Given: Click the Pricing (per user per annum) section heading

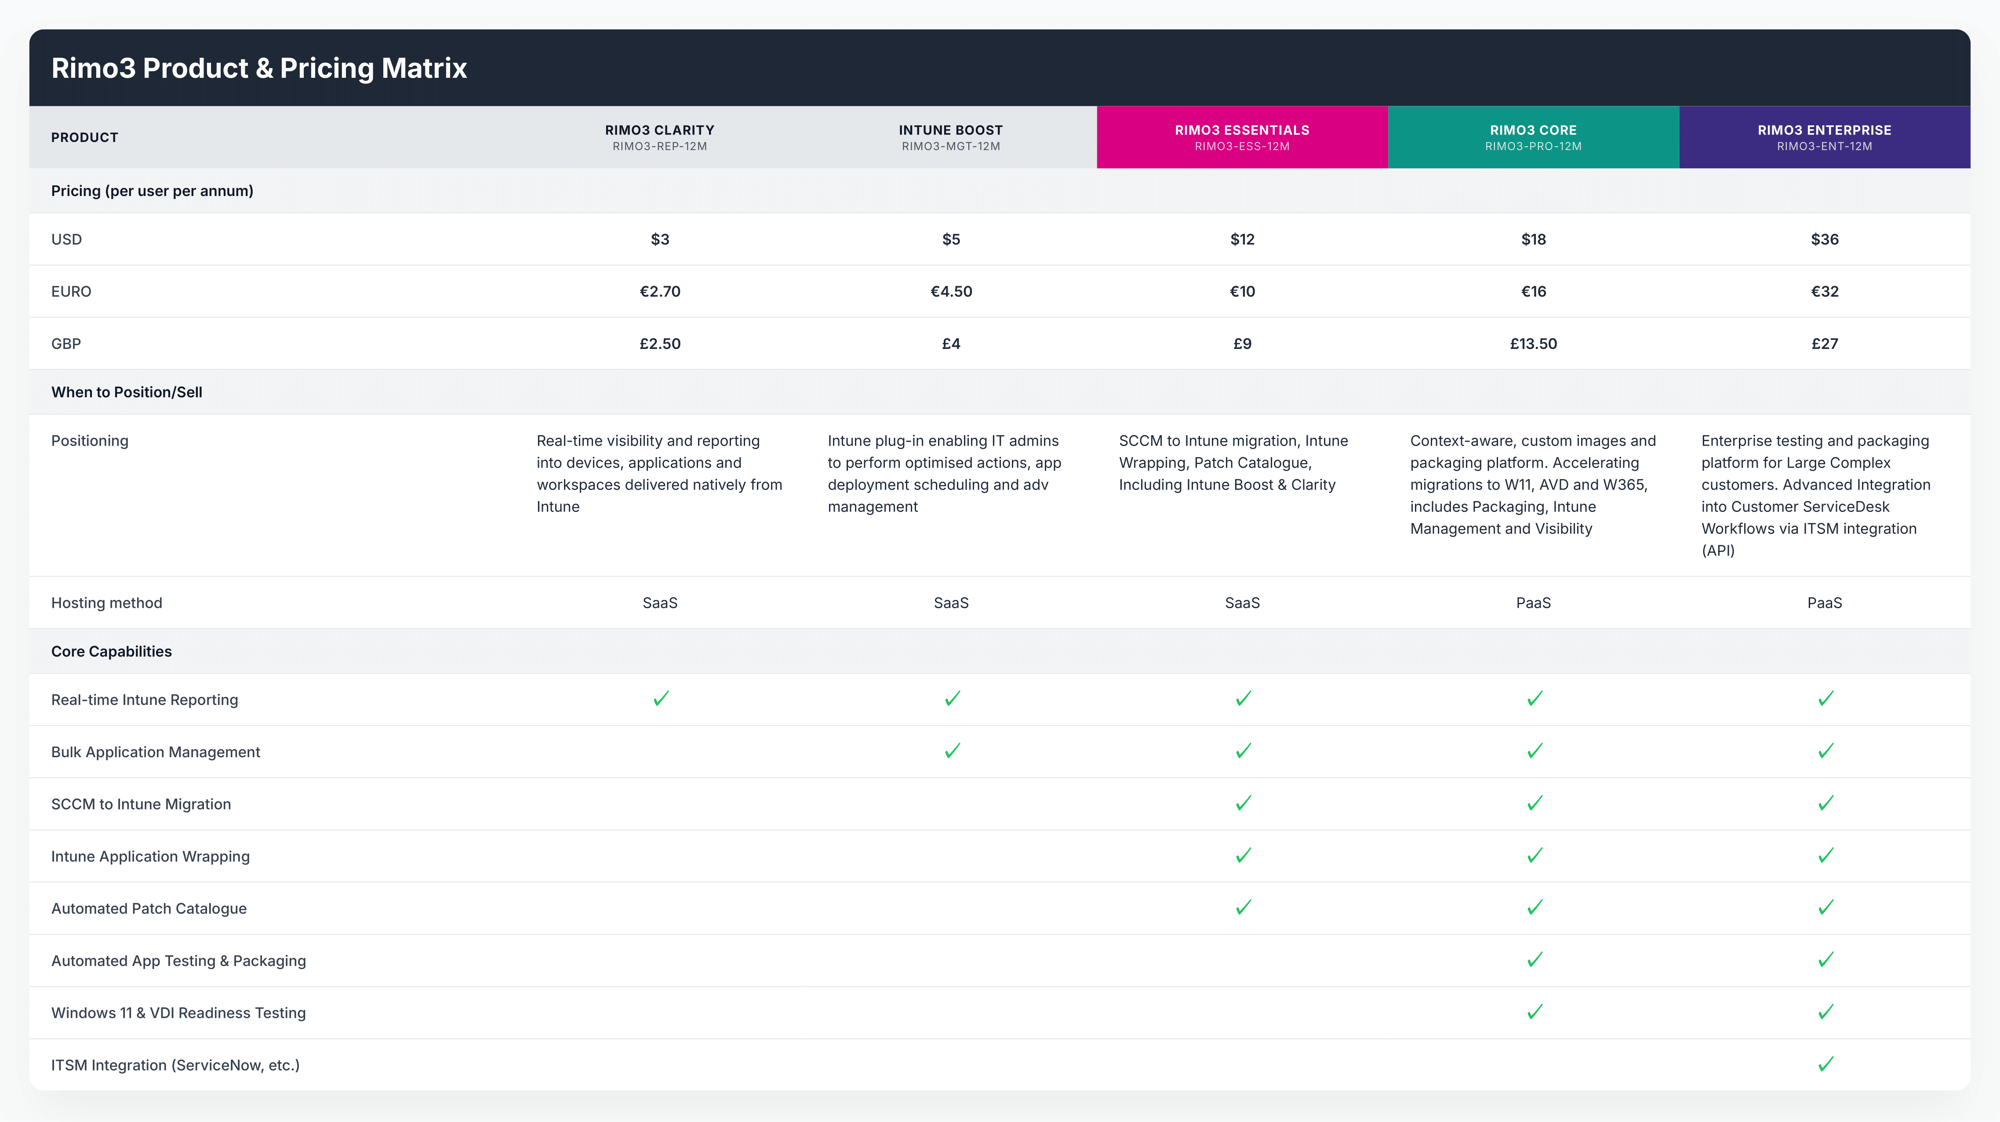Looking at the screenshot, I should [152, 191].
